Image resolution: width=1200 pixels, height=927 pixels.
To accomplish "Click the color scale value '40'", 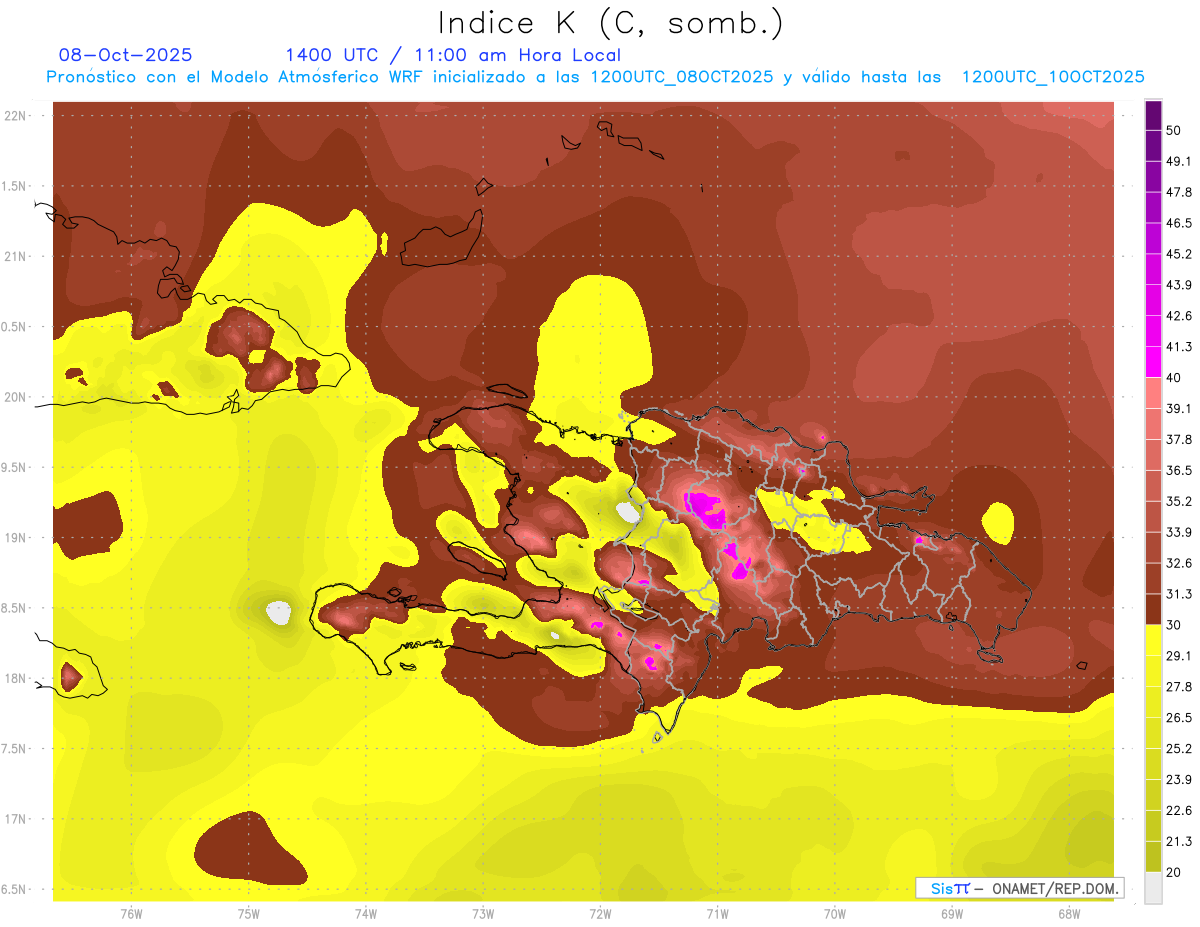I will pos(1175,377).
